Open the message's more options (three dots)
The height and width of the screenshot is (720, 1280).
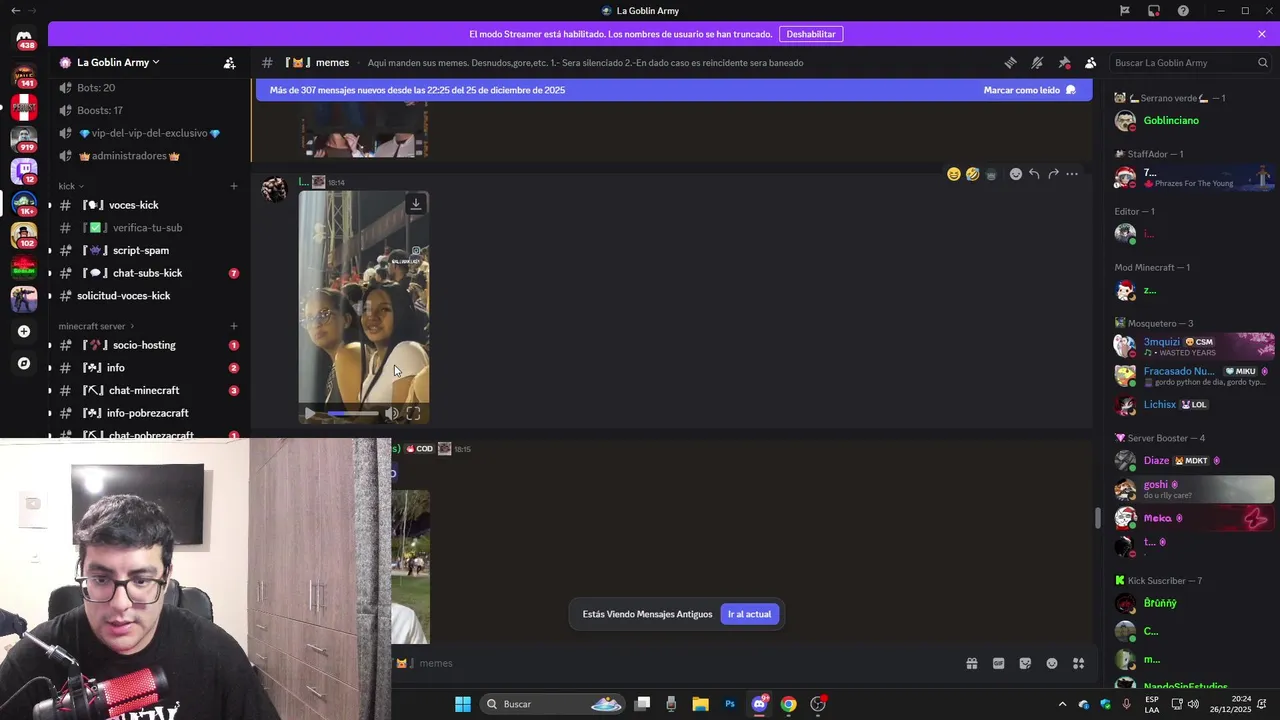pos(1072,174)
